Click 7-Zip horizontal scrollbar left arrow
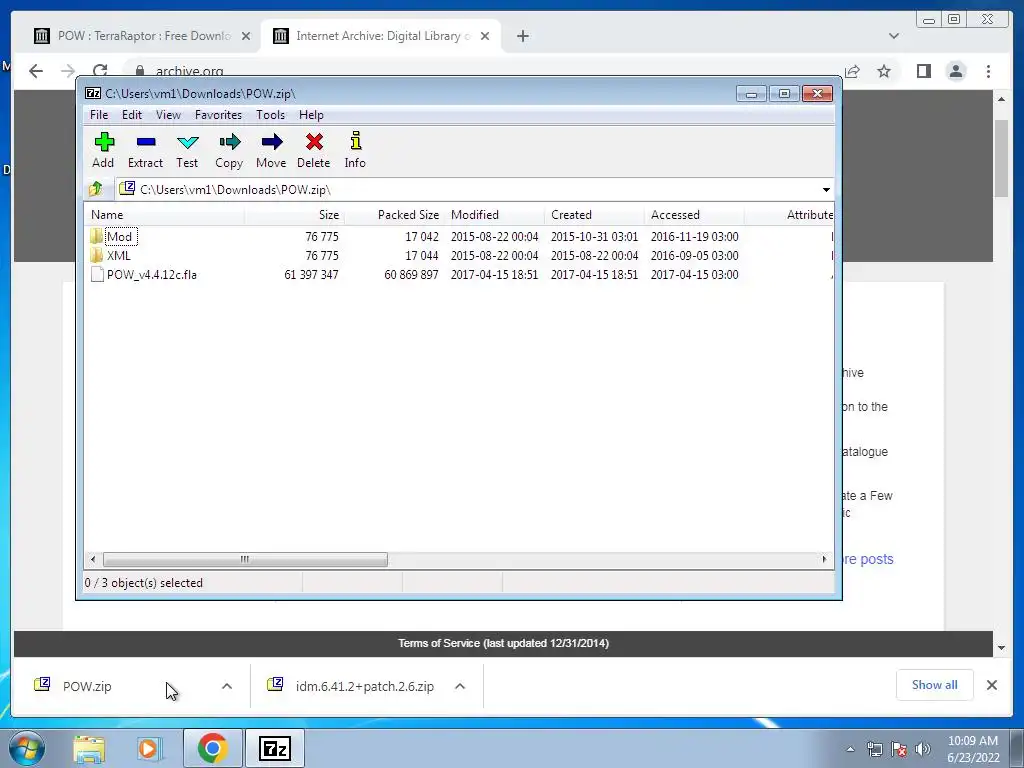The height and width of the screenshot is (768, 1024). coord(93,560)
